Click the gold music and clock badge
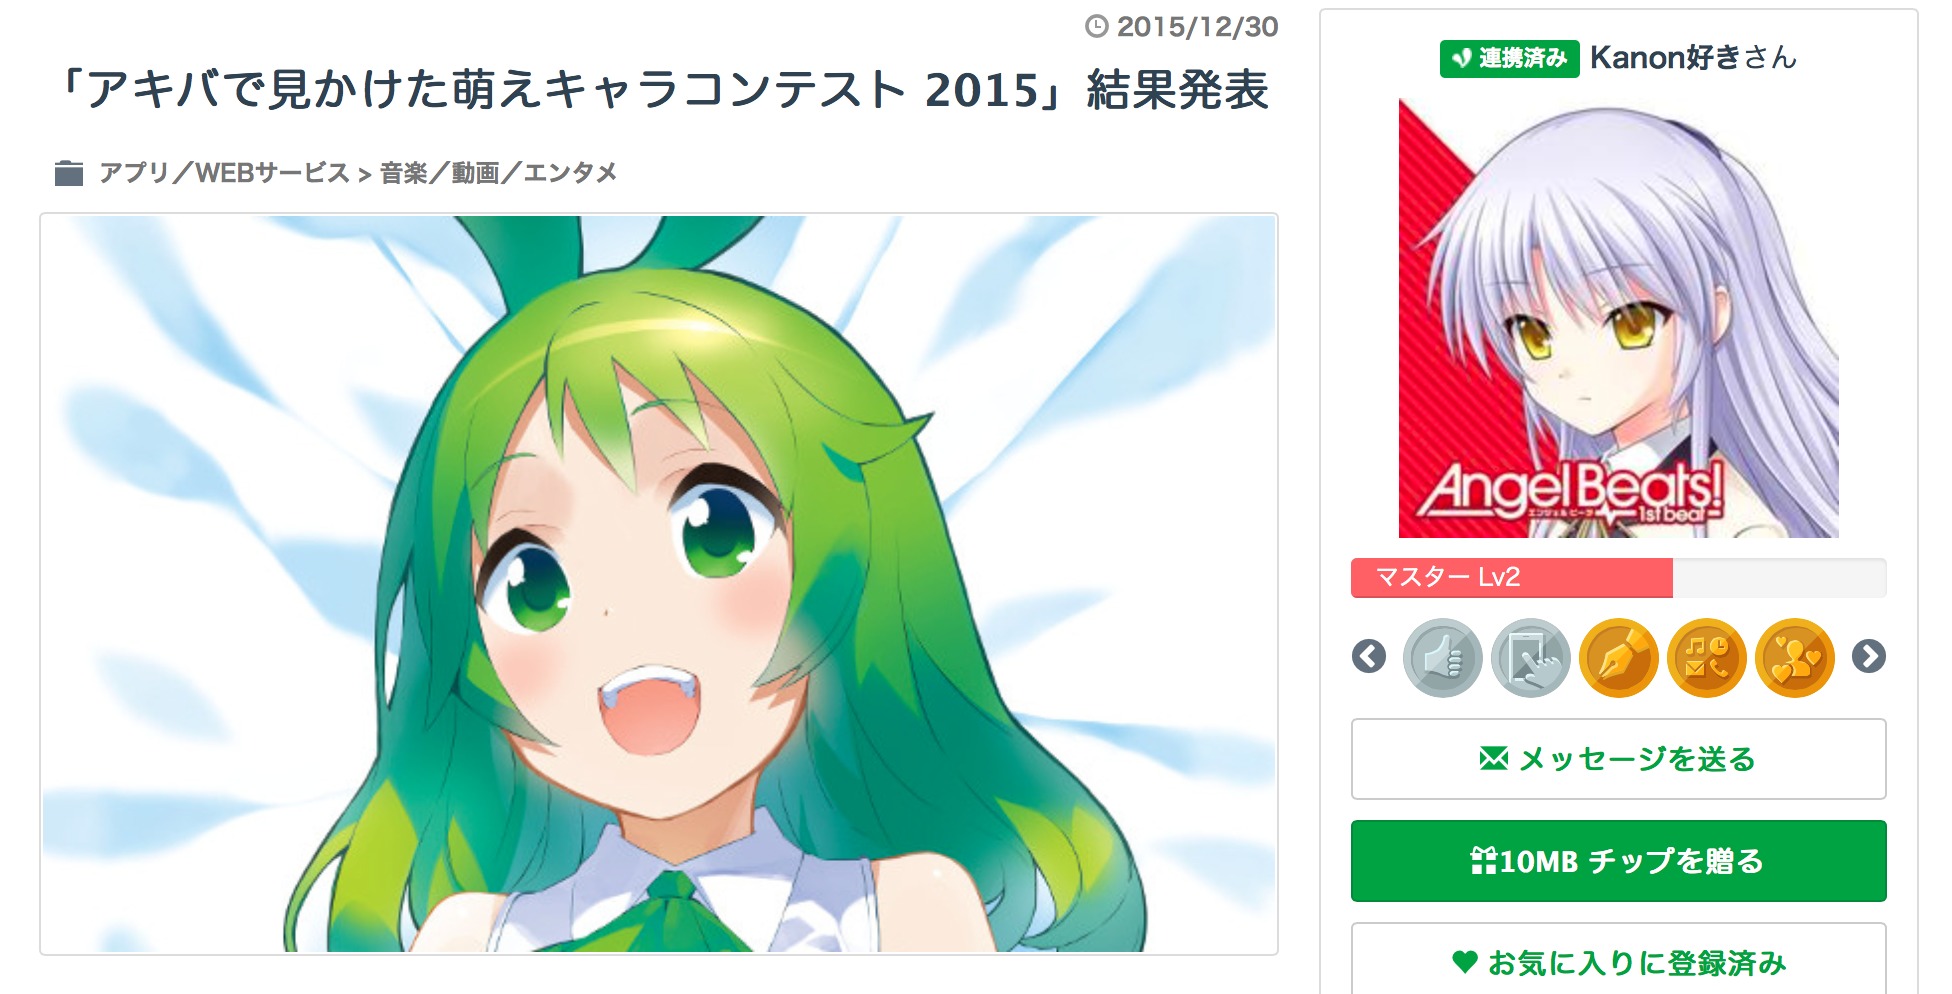Screen dimensions: 1952x994 point(1706,657)
